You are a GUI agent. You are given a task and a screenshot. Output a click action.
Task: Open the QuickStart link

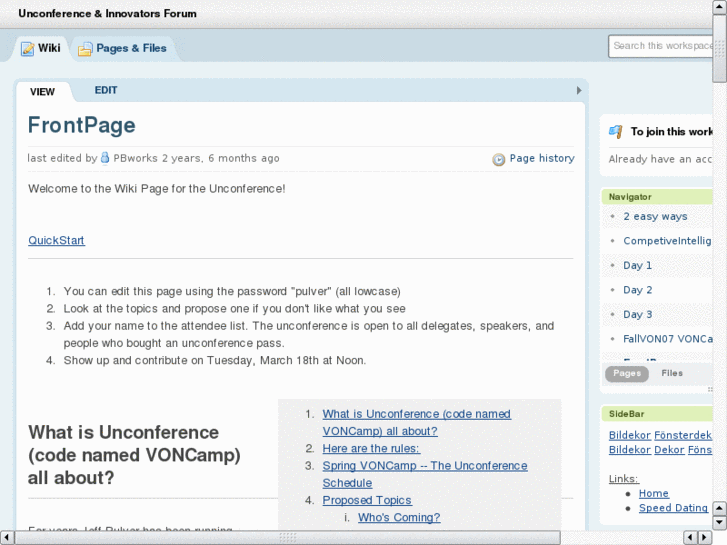56,240
